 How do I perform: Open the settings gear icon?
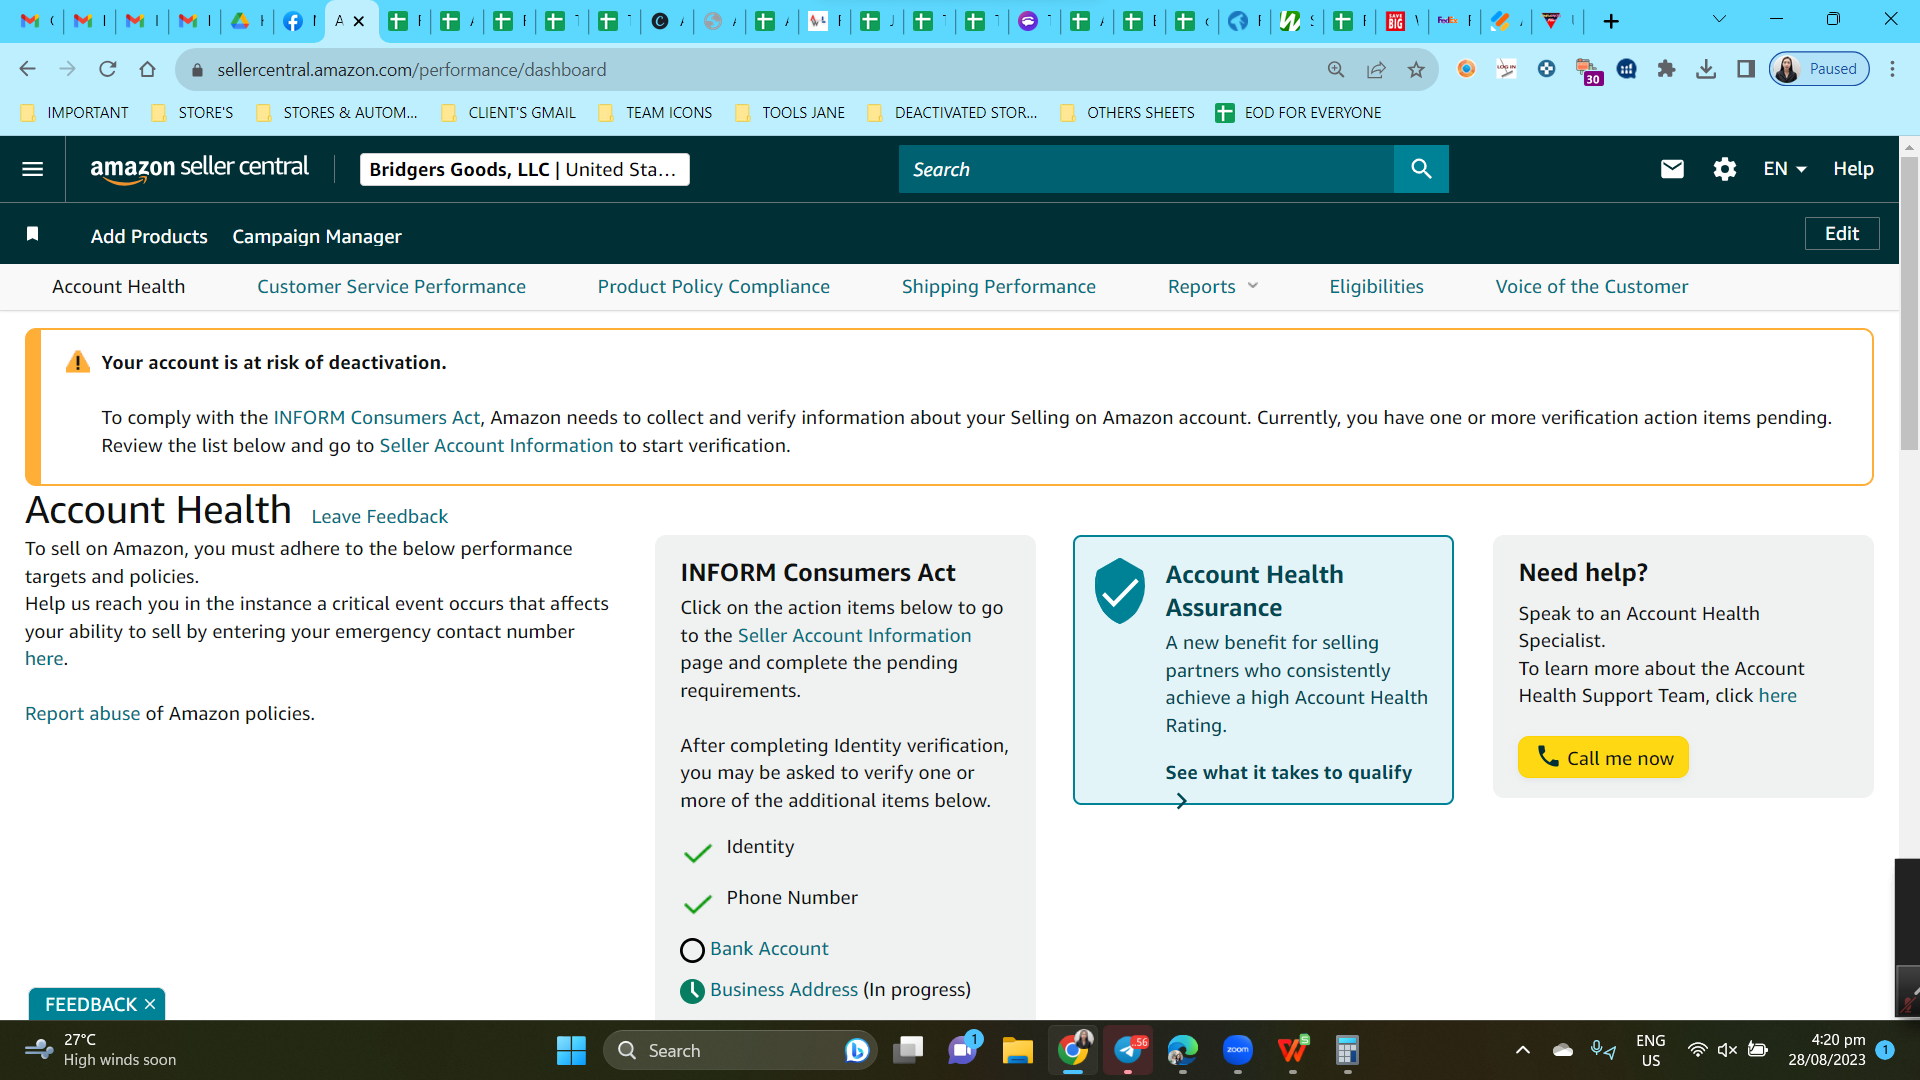point(1725,169)
